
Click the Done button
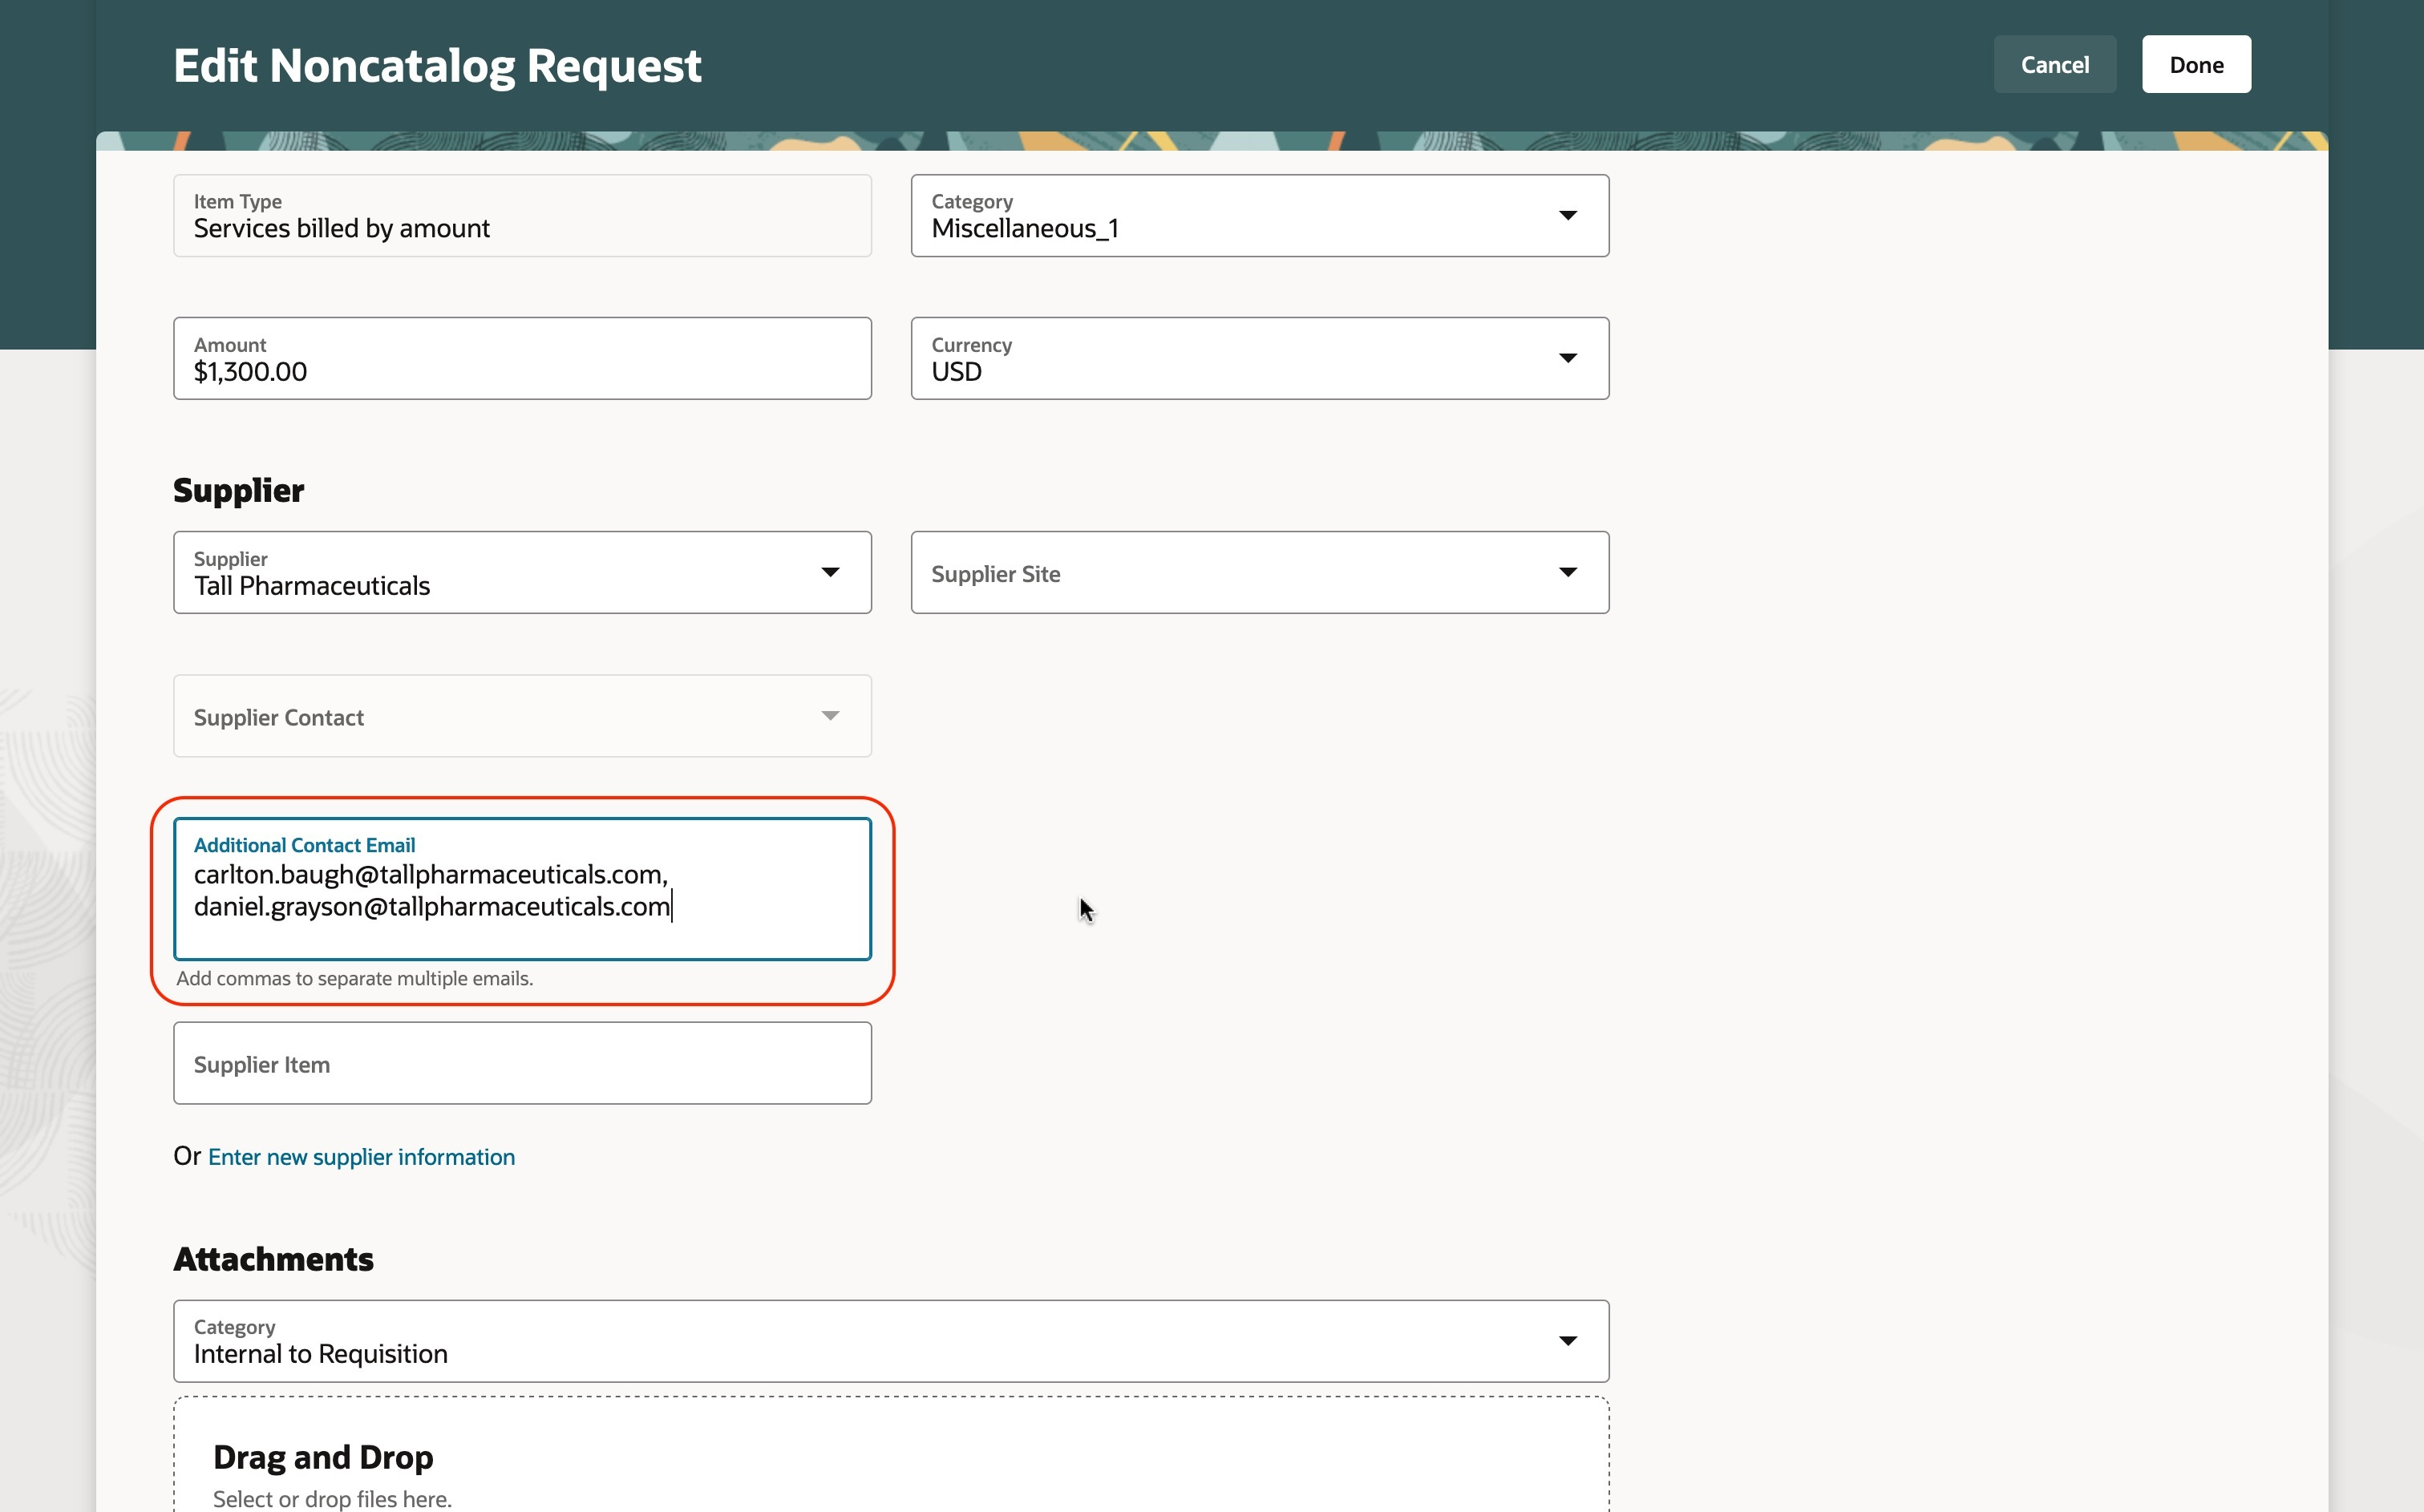pyautogui.click(x=2196, y=65)
